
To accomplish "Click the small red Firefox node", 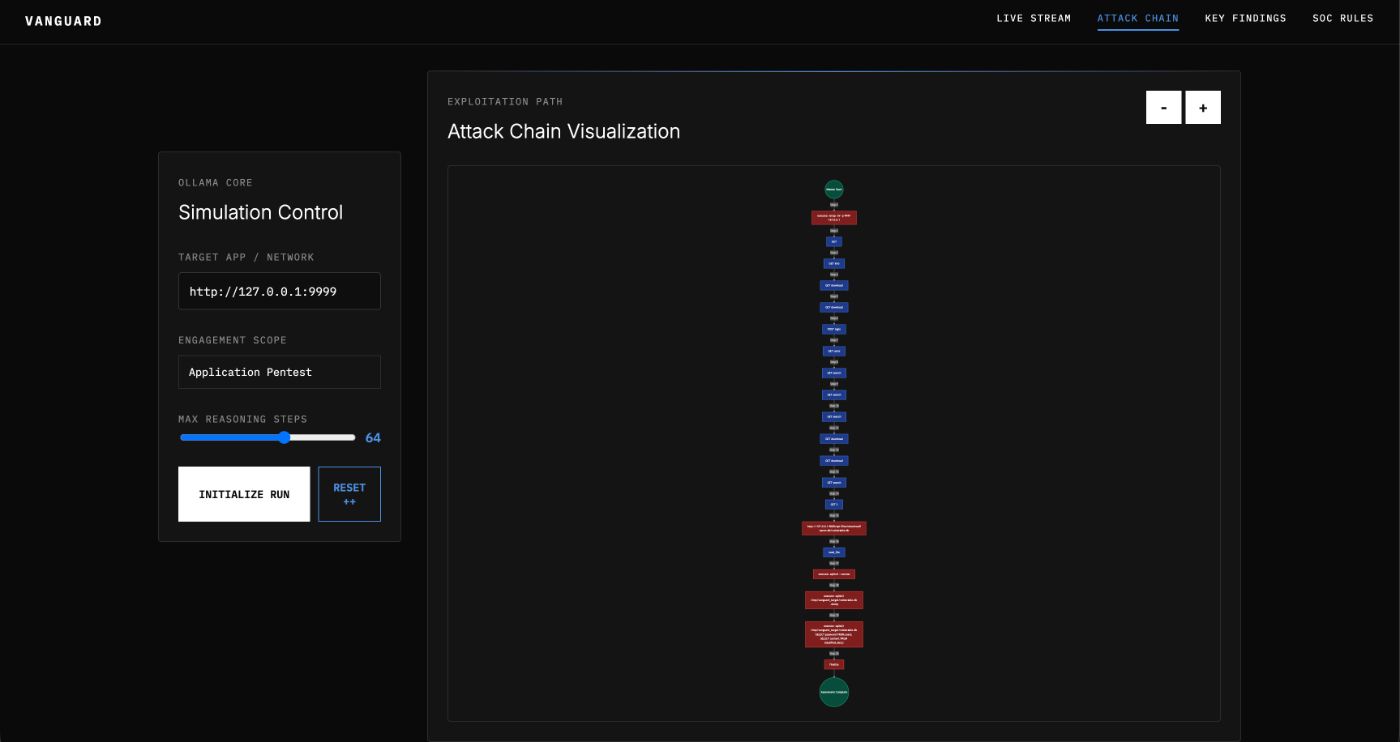I will (x=834, y=663).
